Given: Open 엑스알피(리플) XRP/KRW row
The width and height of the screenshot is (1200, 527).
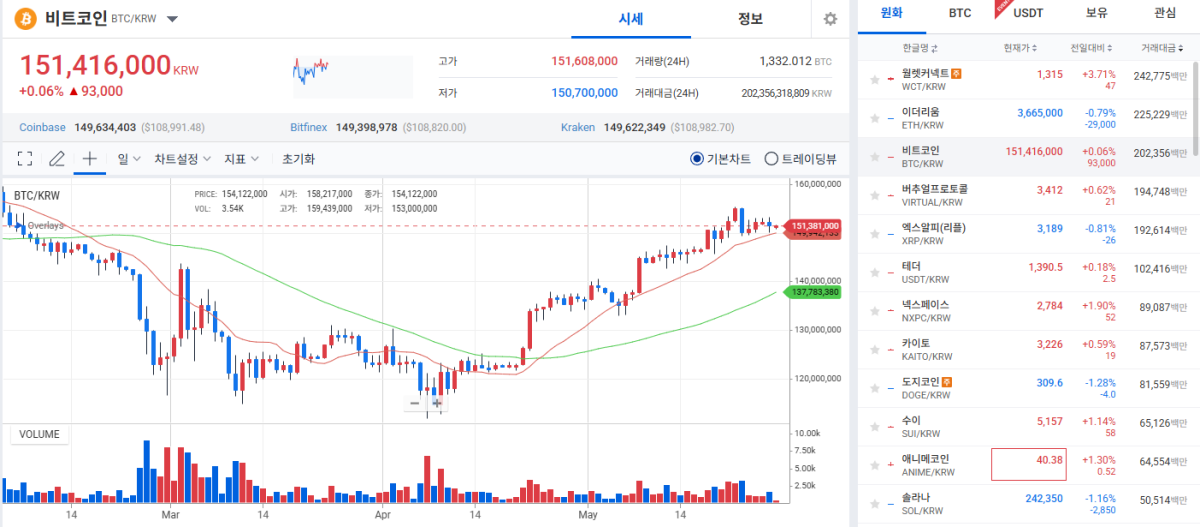Looking at the screenshot, I should [1024, 233].
